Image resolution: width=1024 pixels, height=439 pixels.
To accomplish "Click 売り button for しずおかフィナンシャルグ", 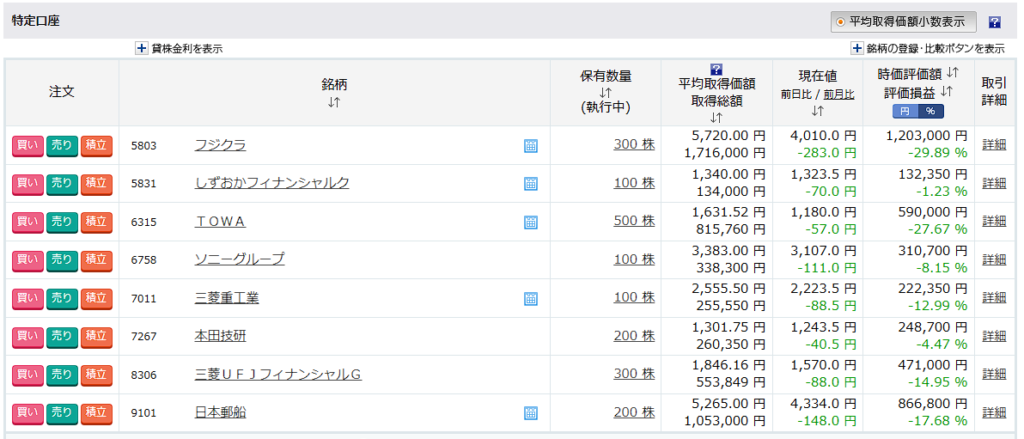I will tap(62, 184).
